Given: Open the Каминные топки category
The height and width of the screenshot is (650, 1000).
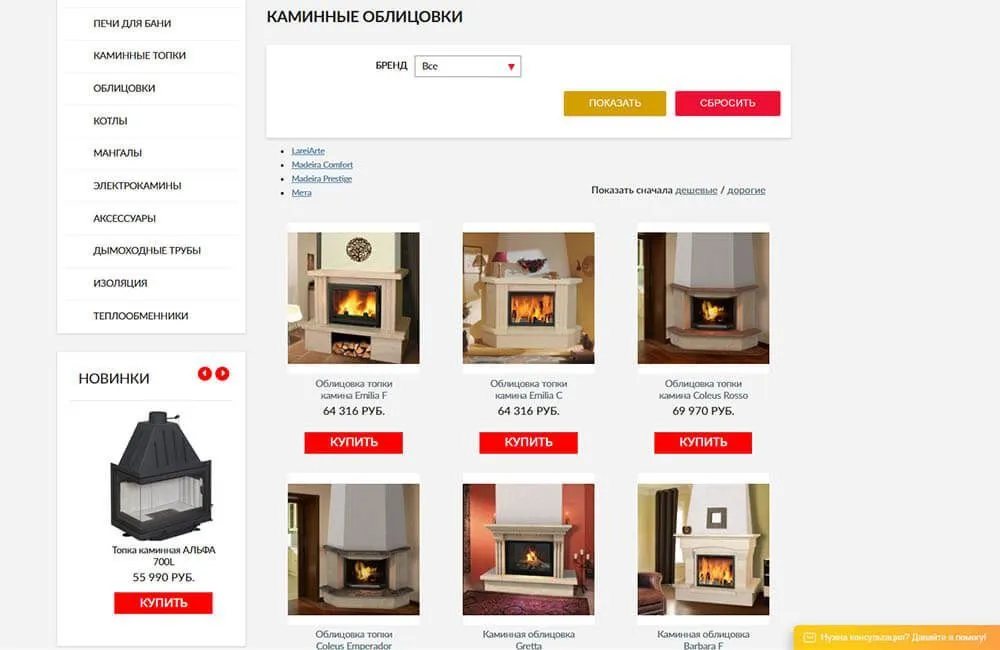Looking at the screenshot, I should 140,55.
